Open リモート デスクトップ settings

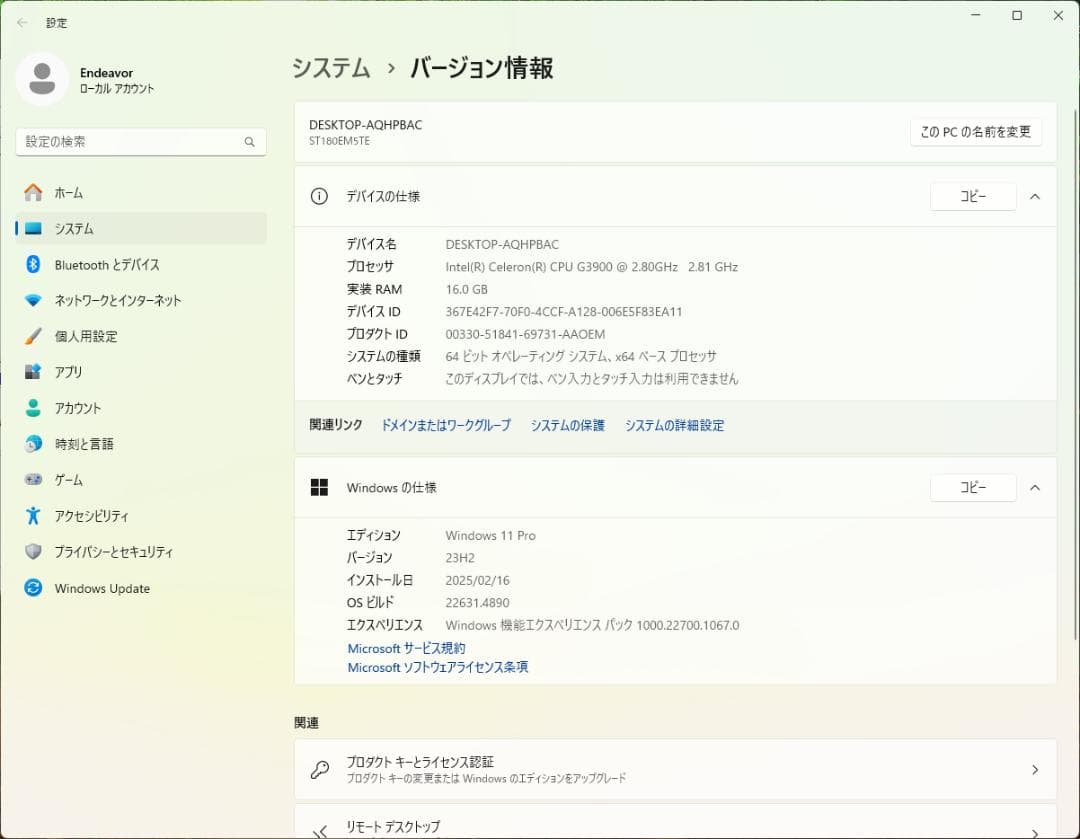tap(675, 826)
